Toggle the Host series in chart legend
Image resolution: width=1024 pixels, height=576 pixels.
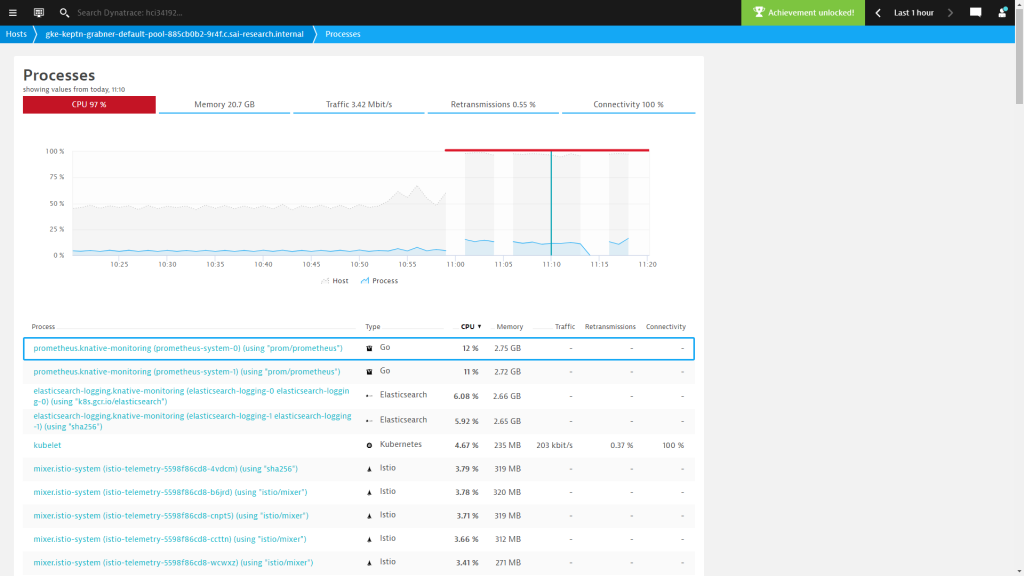coord(334,281)
